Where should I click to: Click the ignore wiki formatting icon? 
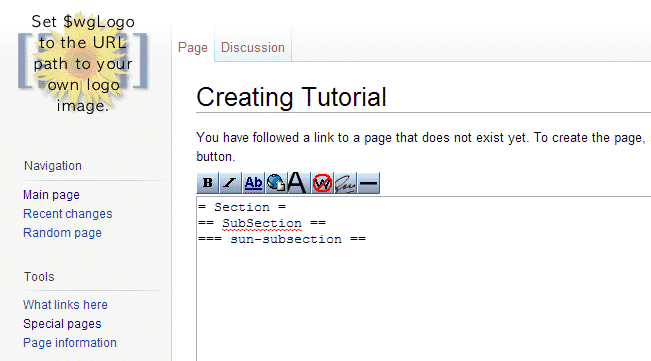pyautogui.click(x=322, y=183)
